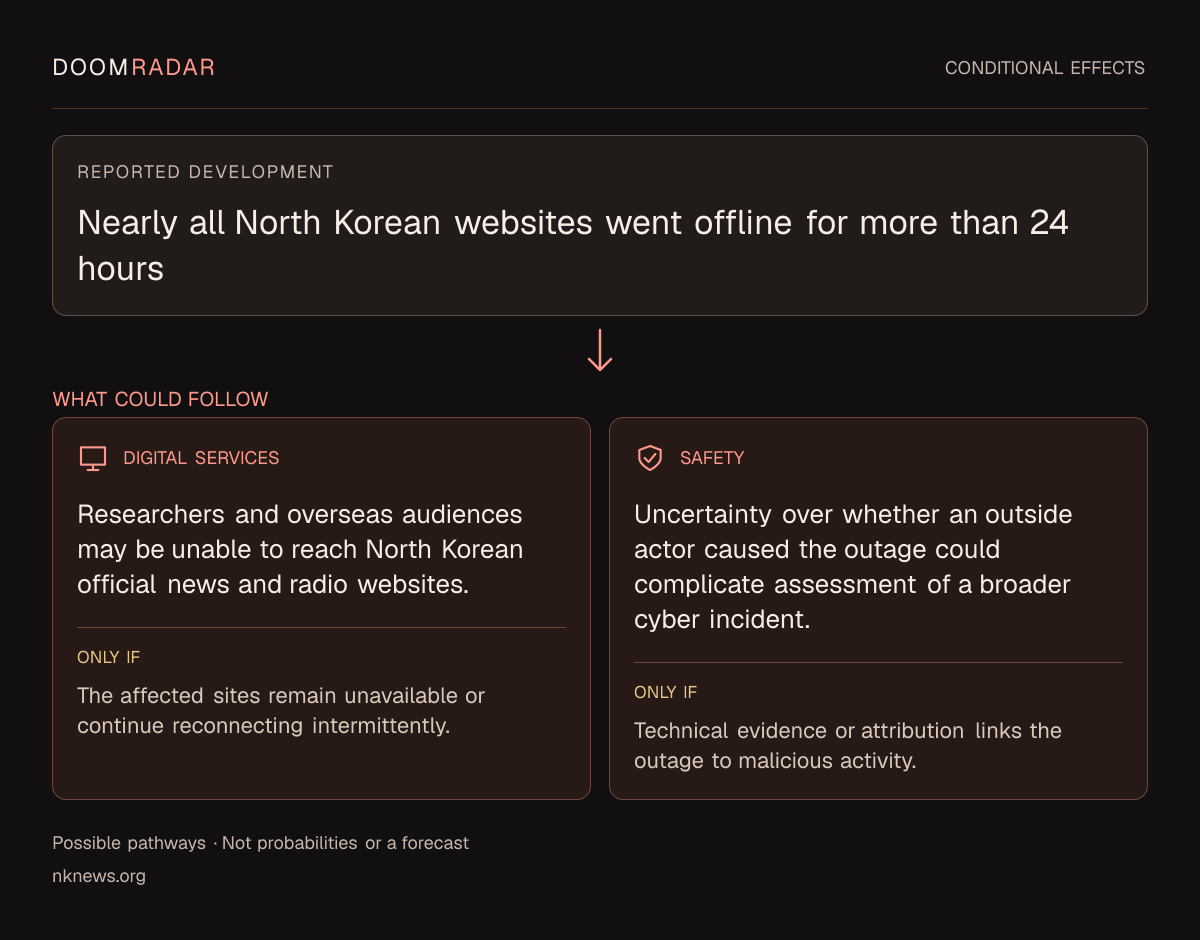Click the monitor icon beside Digital Services
The height and width of the screenshot is (940, 1200).
click(92, 458)
